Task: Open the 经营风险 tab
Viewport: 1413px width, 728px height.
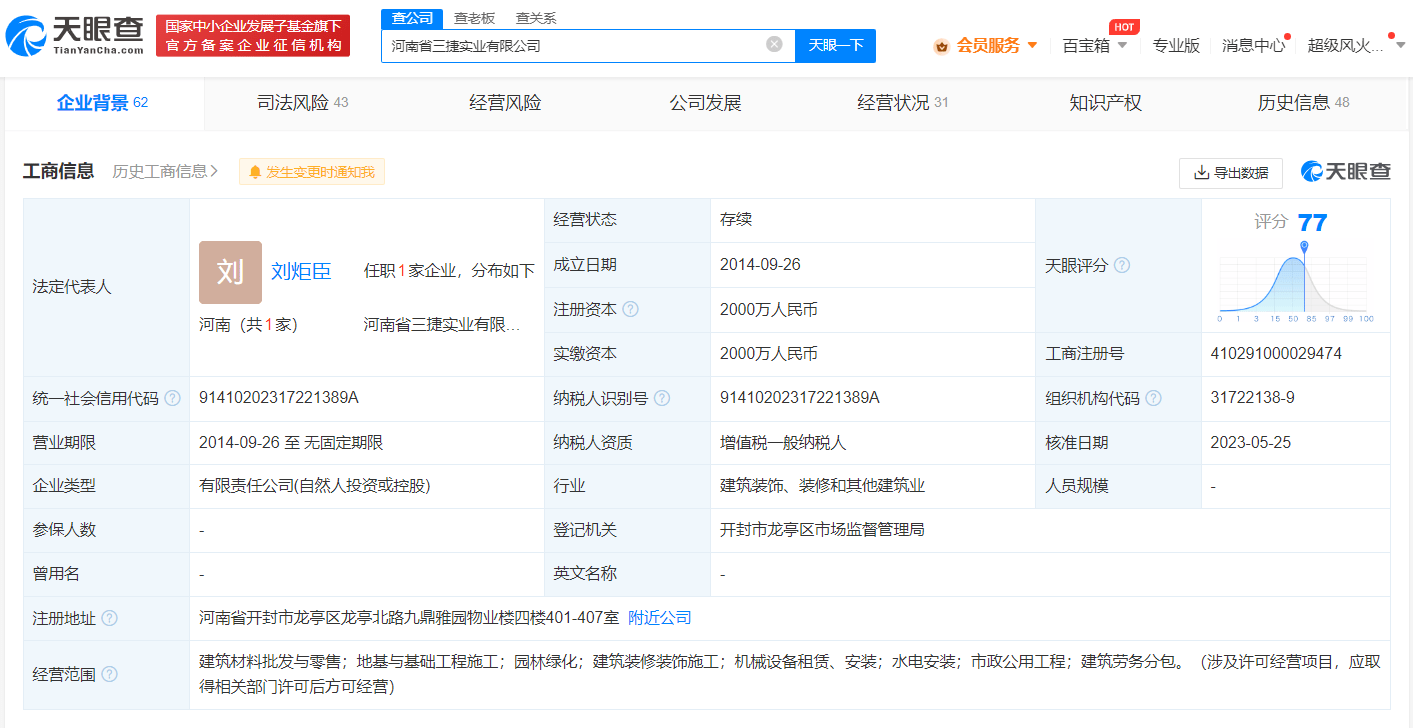Action: (505, 102)
